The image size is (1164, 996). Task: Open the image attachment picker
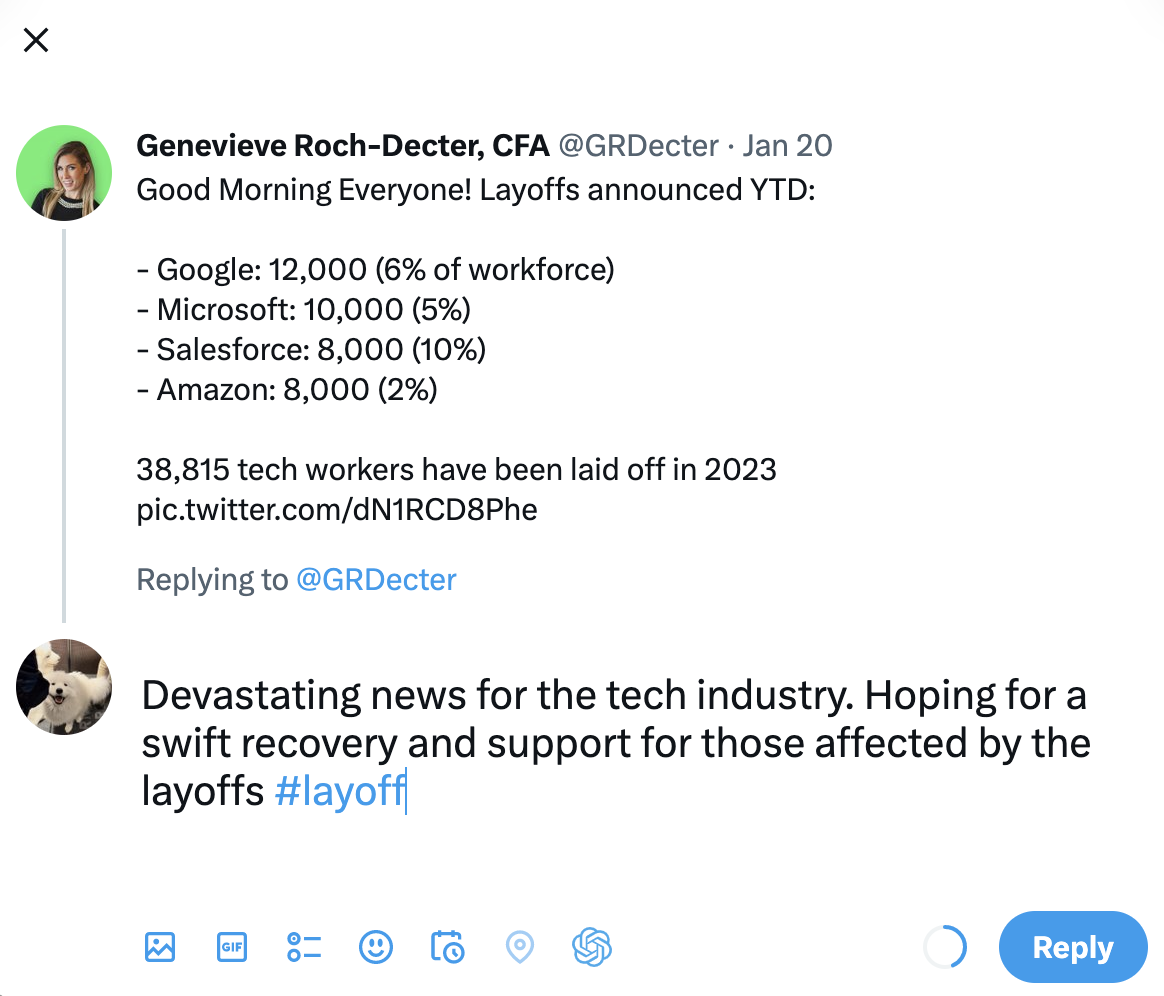coord(159,946)
